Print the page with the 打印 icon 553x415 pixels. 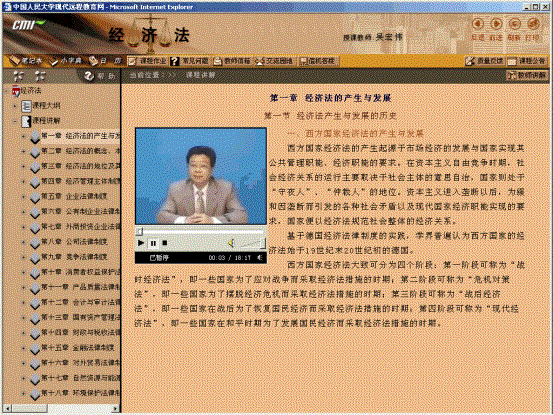coord(534,24)
